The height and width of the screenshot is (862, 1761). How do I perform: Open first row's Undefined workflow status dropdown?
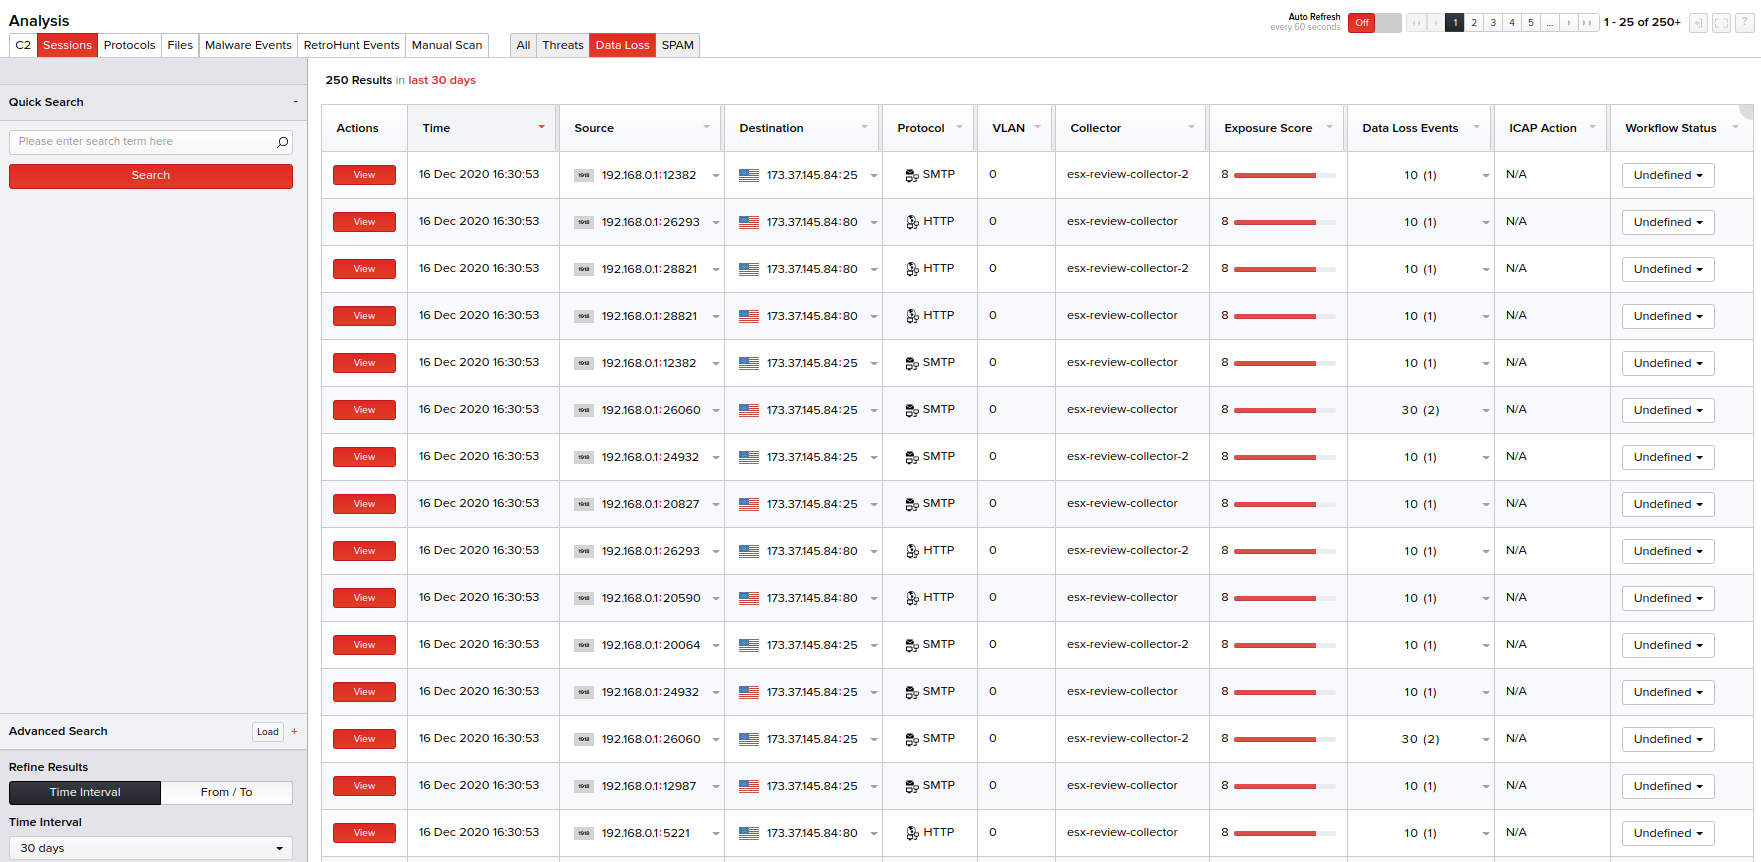click(x=1667, y=175)
